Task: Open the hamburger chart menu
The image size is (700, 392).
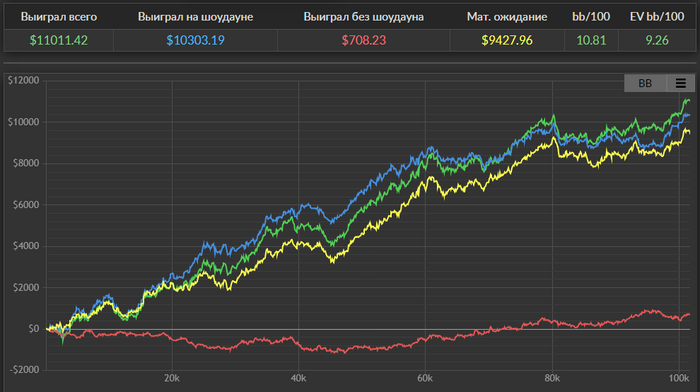Action: (x=680, y=83)
